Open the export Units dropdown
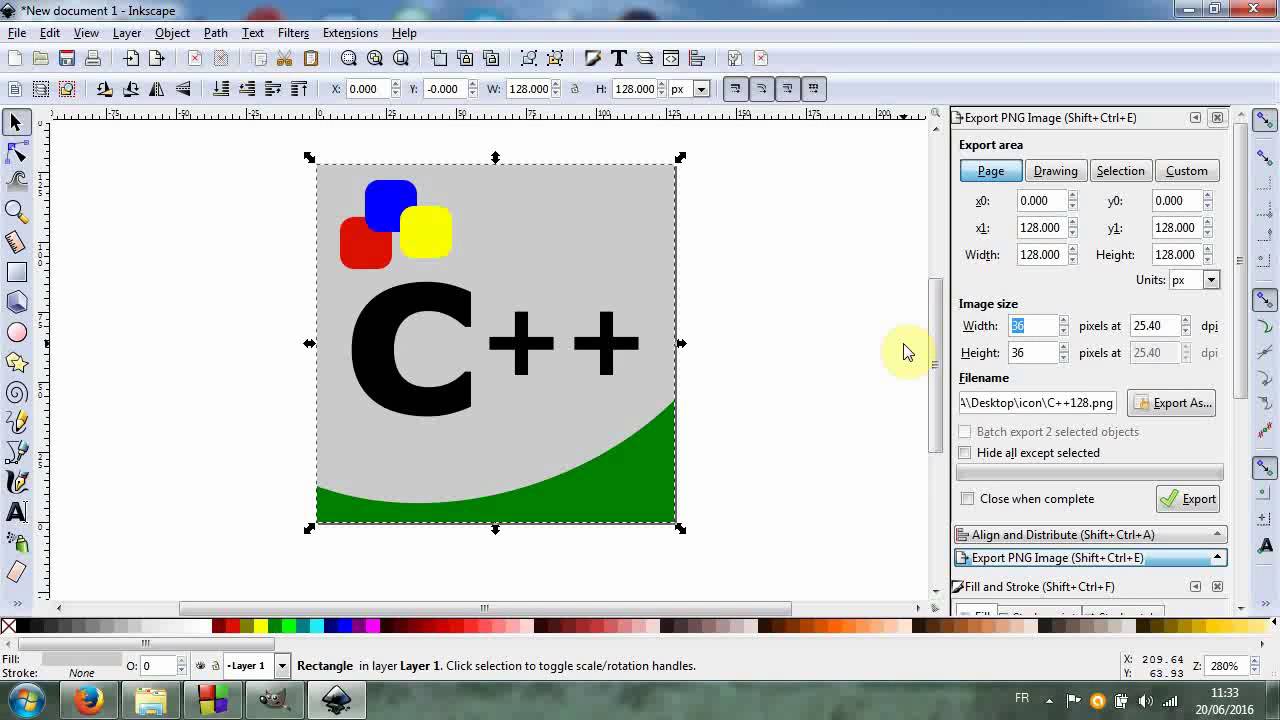The height and width of the screenshot is (720, 1280). click(x=1210, y=280)
